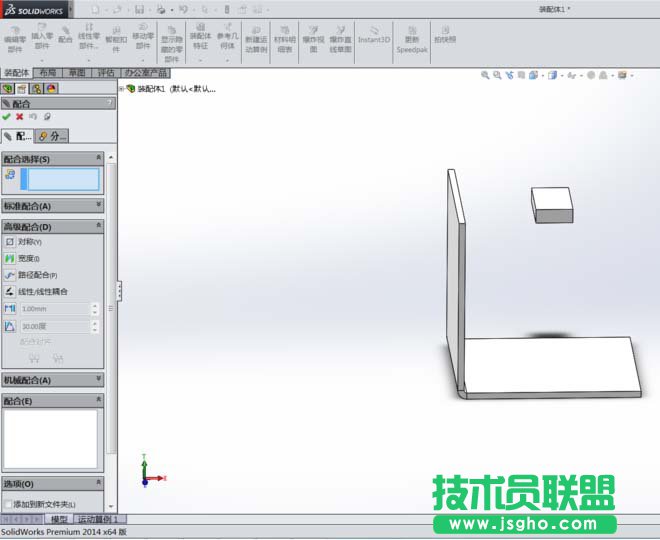
Task: Click the Zoom to Area view icon
Action: click(x=498, y=75)
